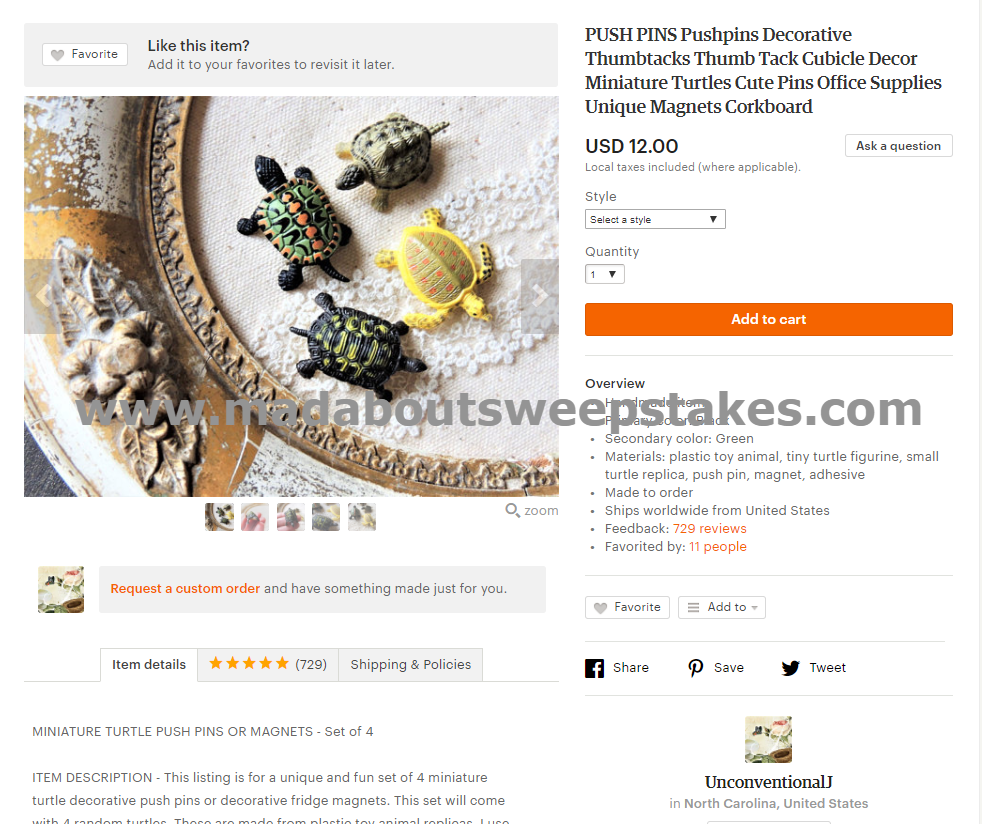982x824 pixels.
Task: Open the reviews tab with star rating
Action: click(268, 665)
